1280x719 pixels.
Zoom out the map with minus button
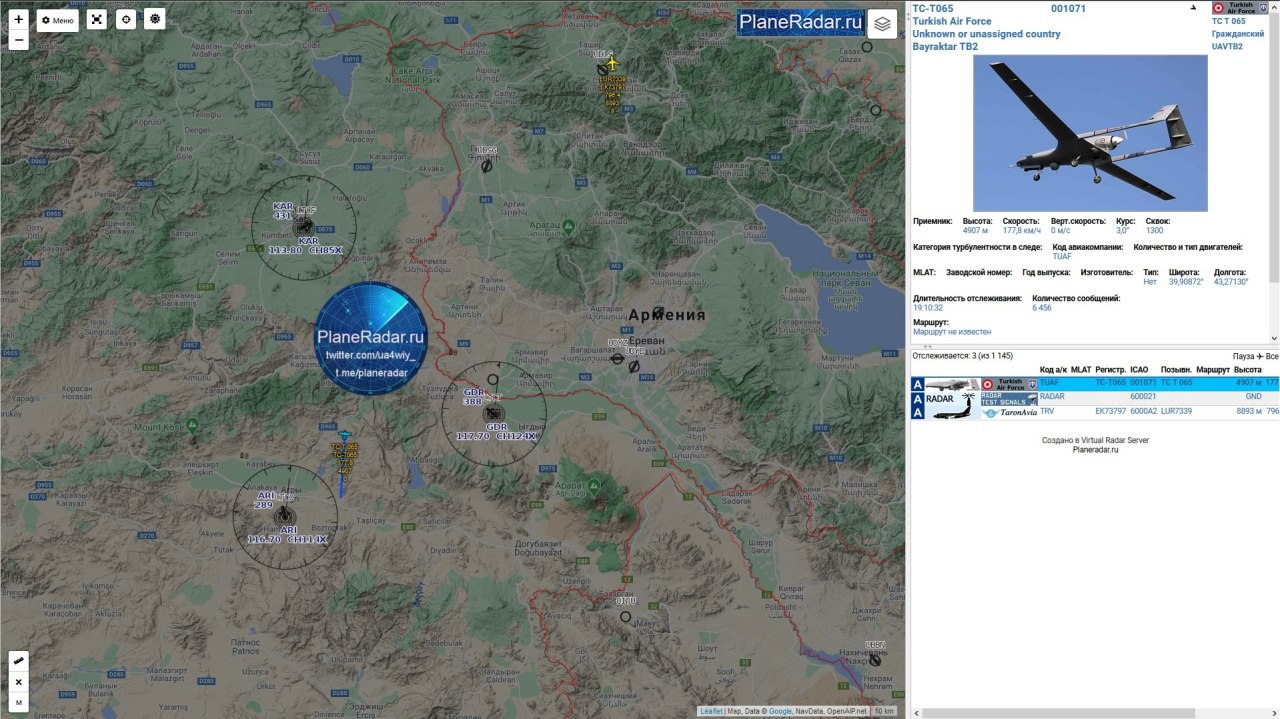[x=18, y=40]
